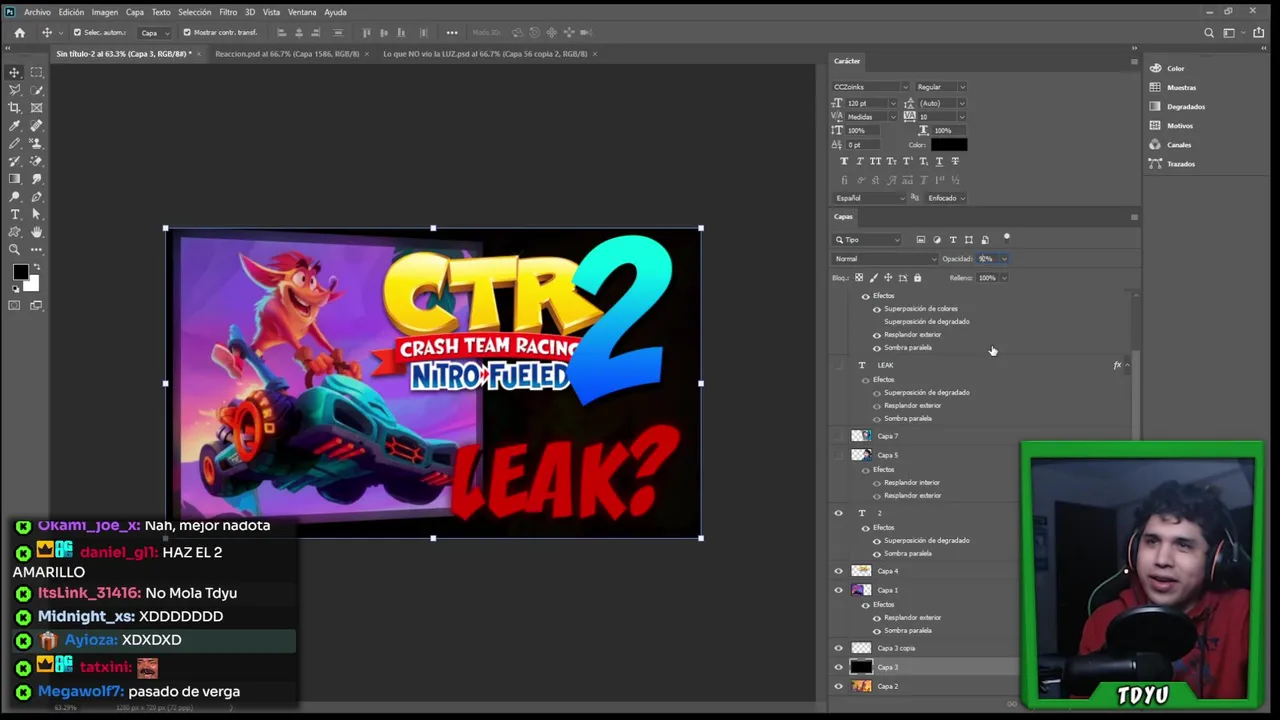Filter layers by adjustment layers icon
Screen dimensions: 1280x720
(x=937, y=240)
